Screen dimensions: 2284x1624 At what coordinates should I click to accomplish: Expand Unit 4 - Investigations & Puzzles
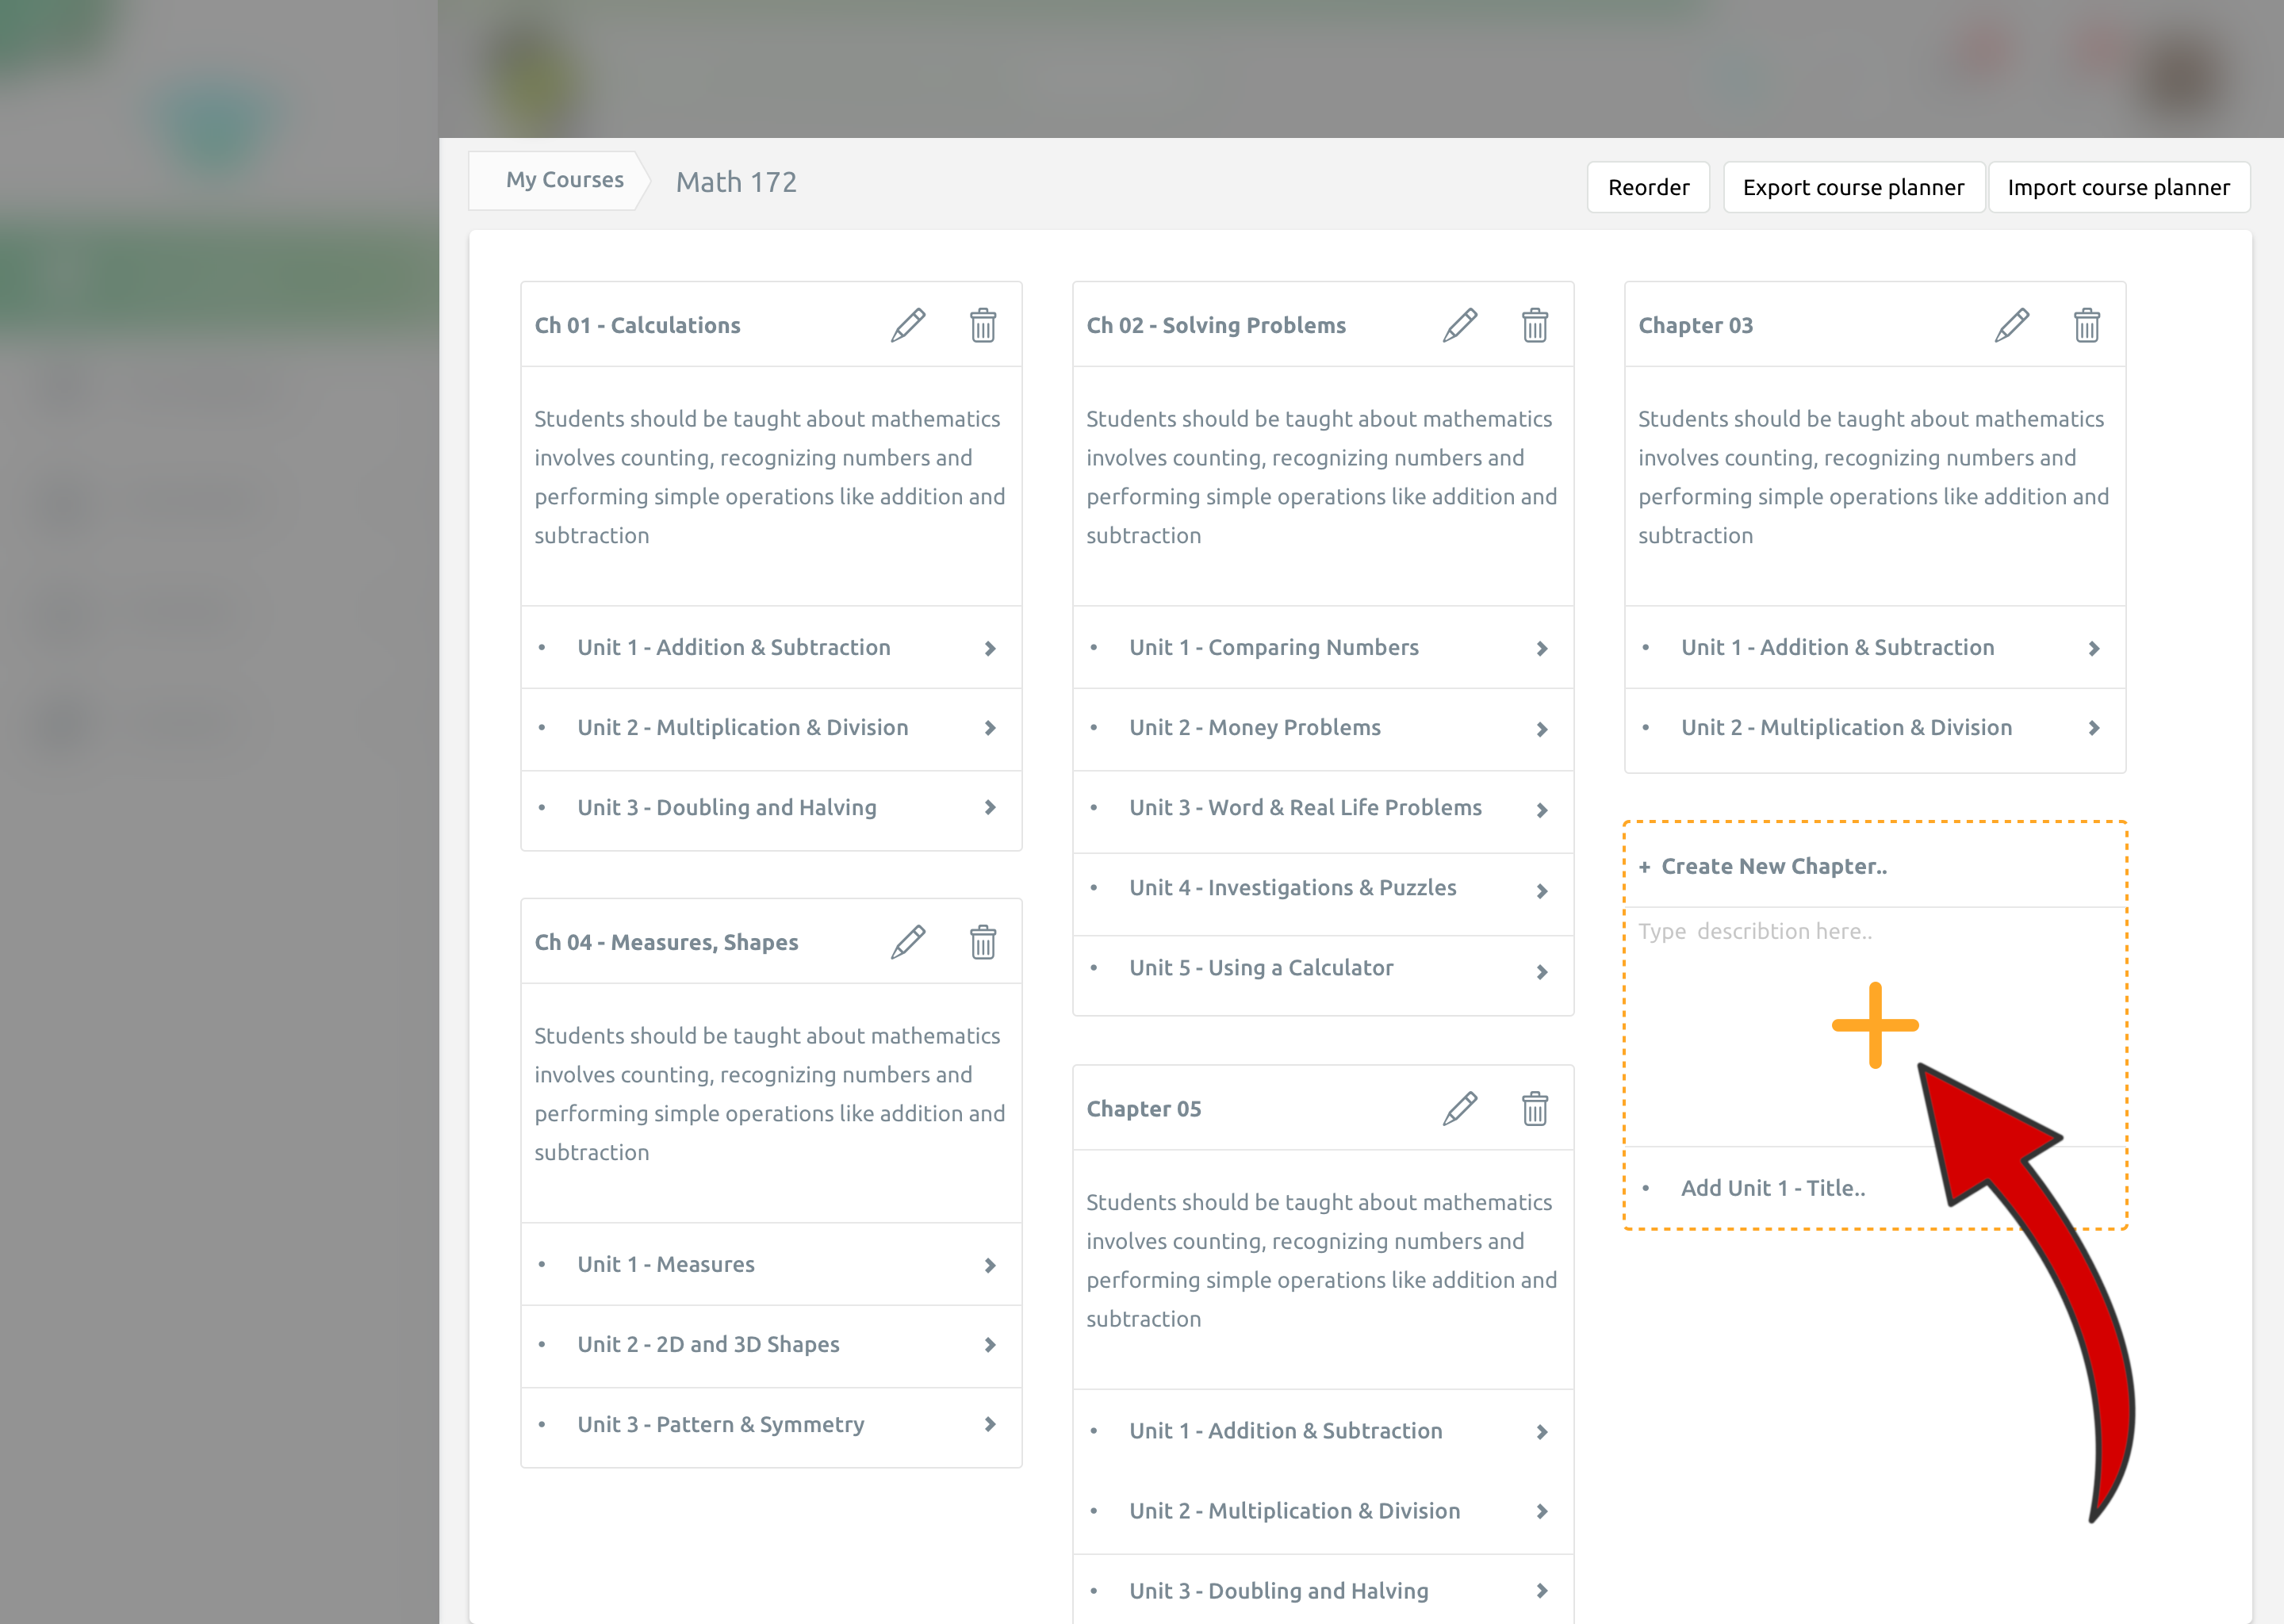click(1541, 890)
